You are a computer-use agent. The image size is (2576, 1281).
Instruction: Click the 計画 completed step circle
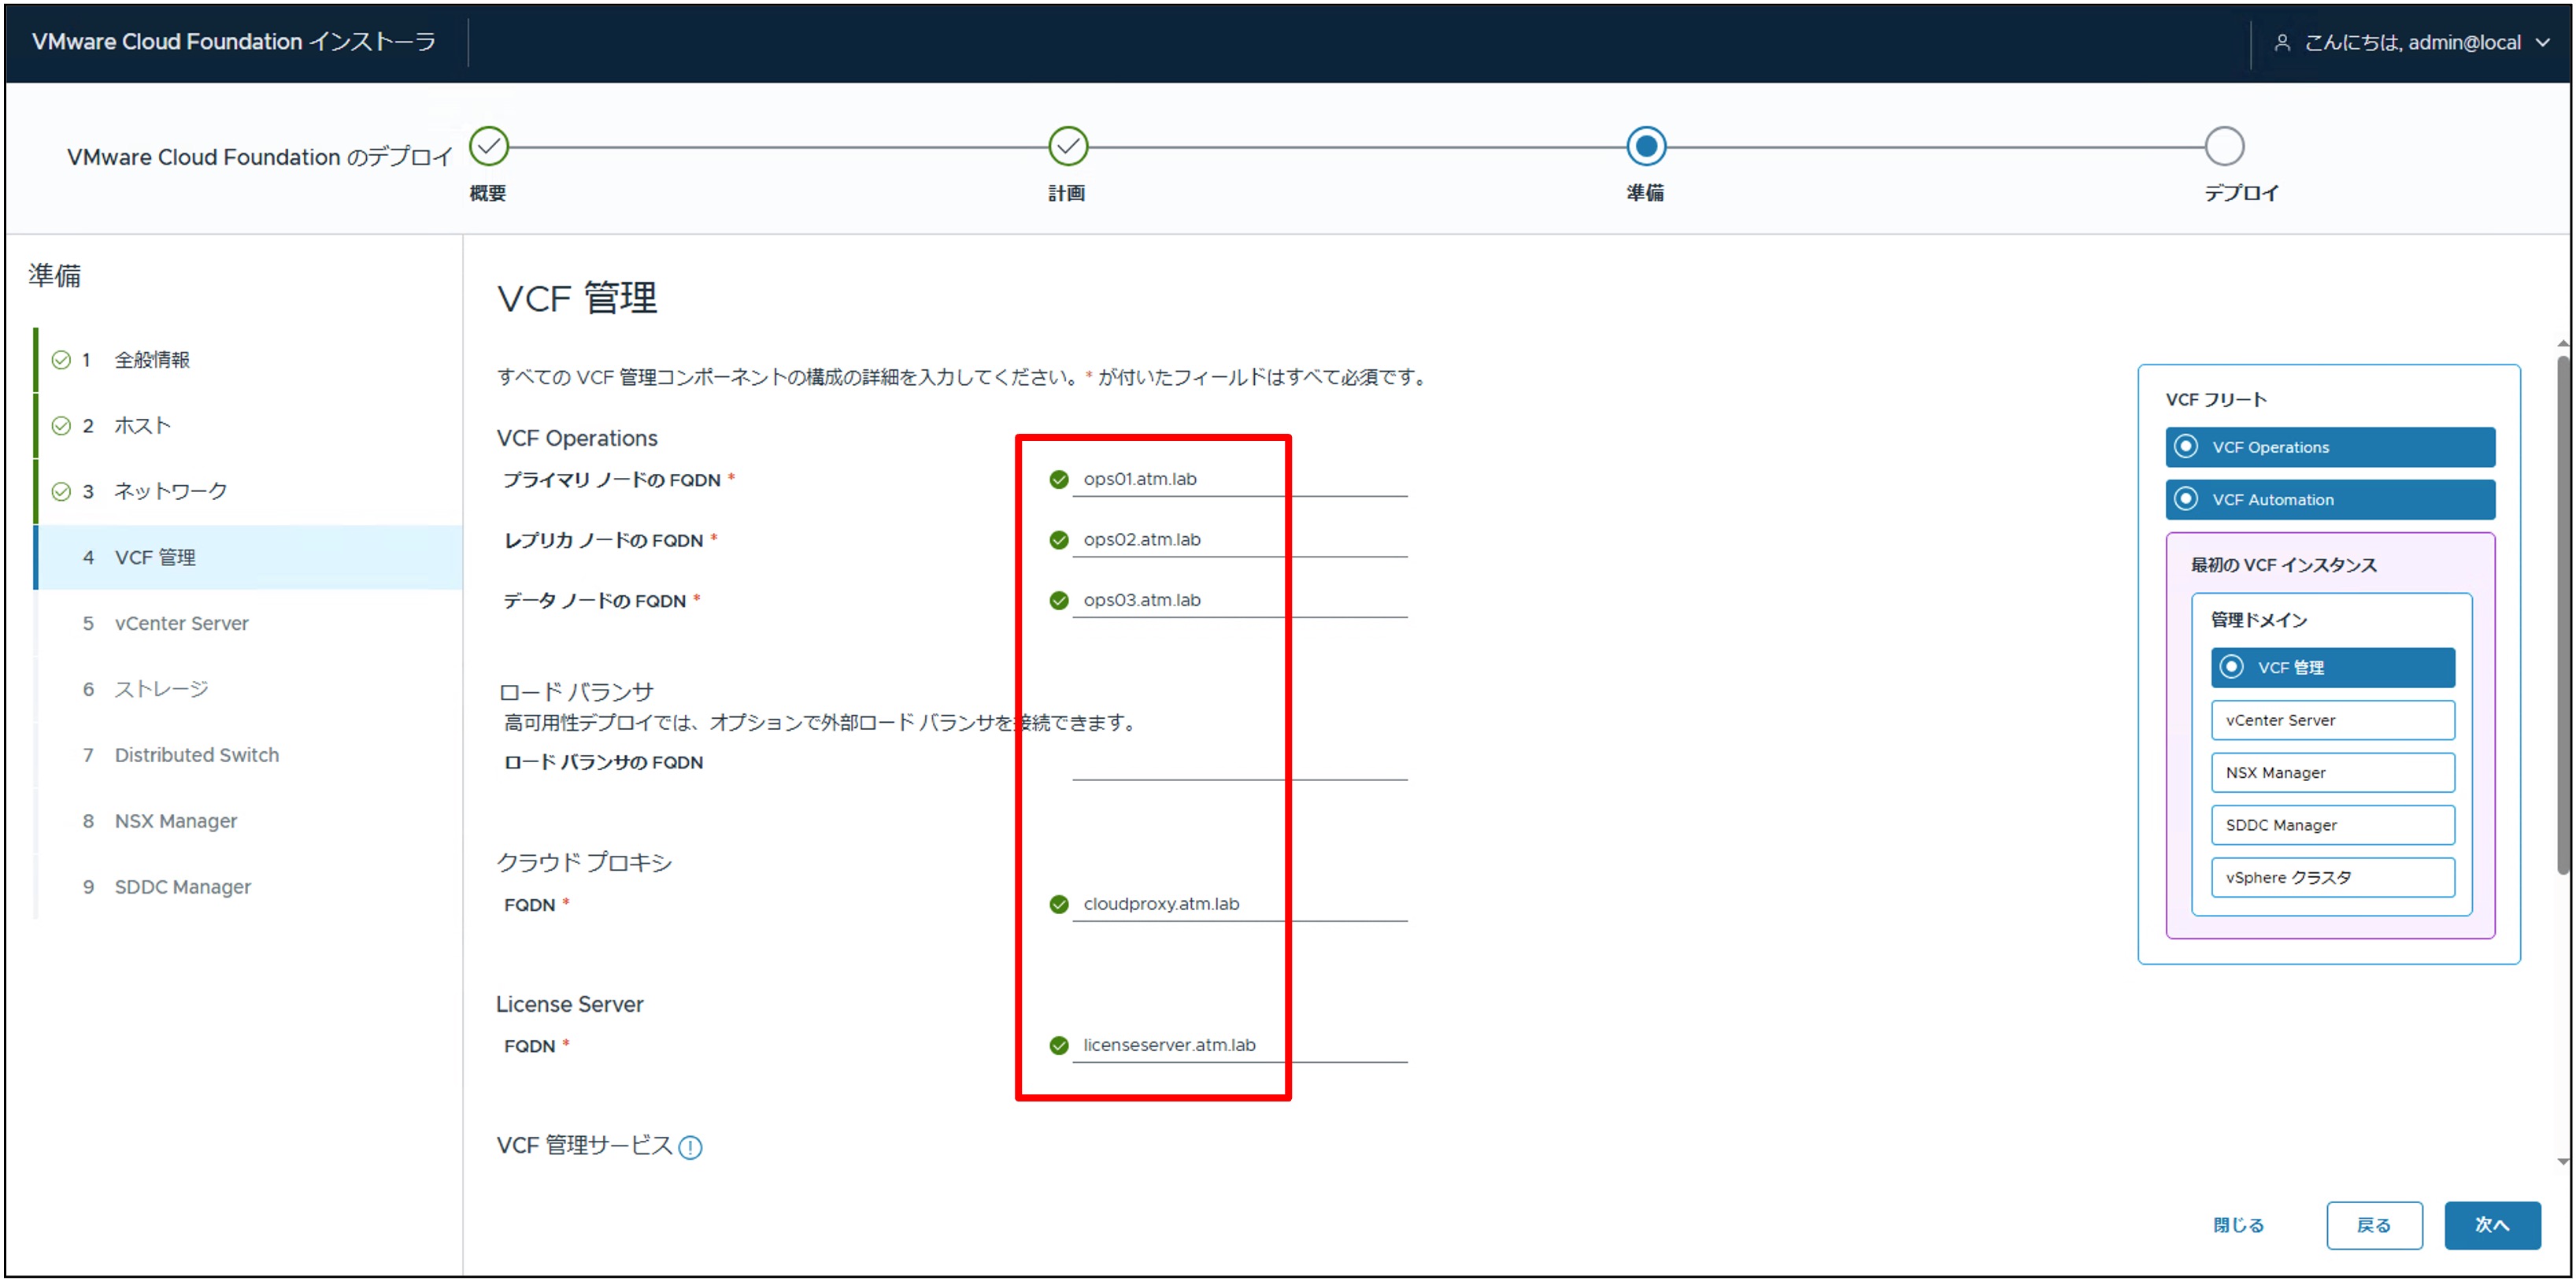coord(1068,146)
